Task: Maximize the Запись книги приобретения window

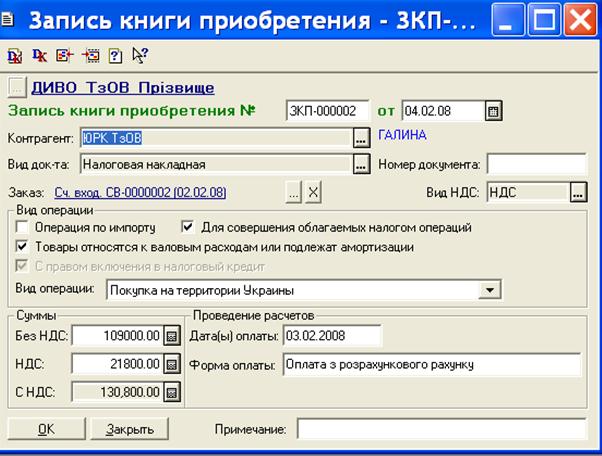Action: [544, 19]
